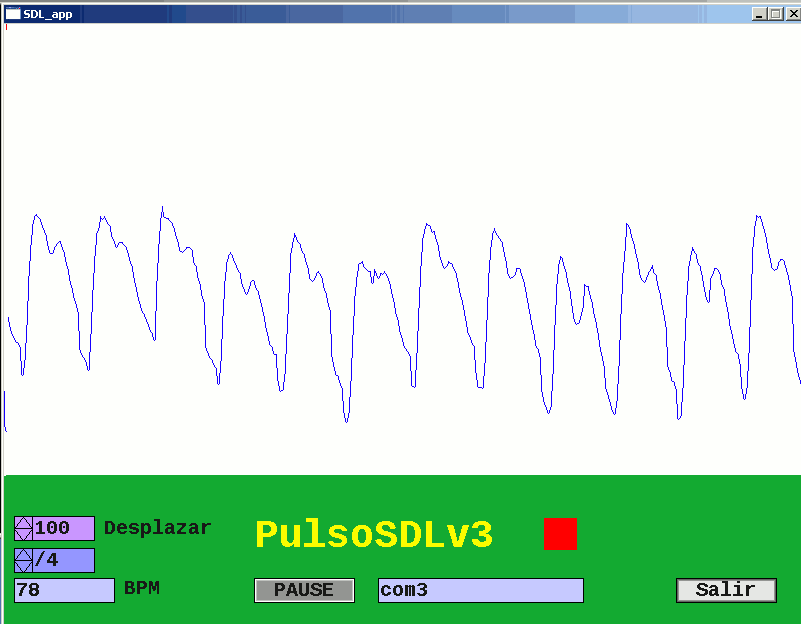The height and width of the screenshot is (624, 801).
Task: Increase the Desplazar value with up arrow
Action: click(x=23, y=523)
